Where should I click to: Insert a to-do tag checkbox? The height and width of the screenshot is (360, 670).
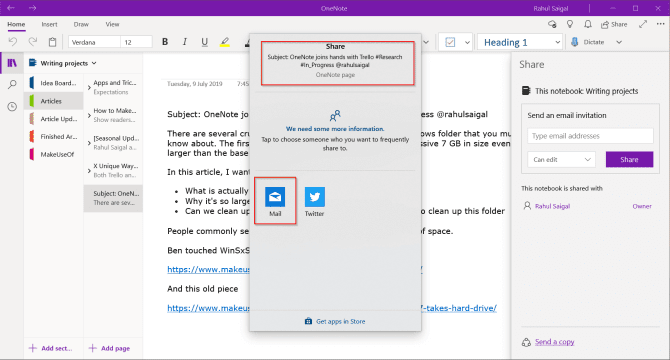pos(450,42)
